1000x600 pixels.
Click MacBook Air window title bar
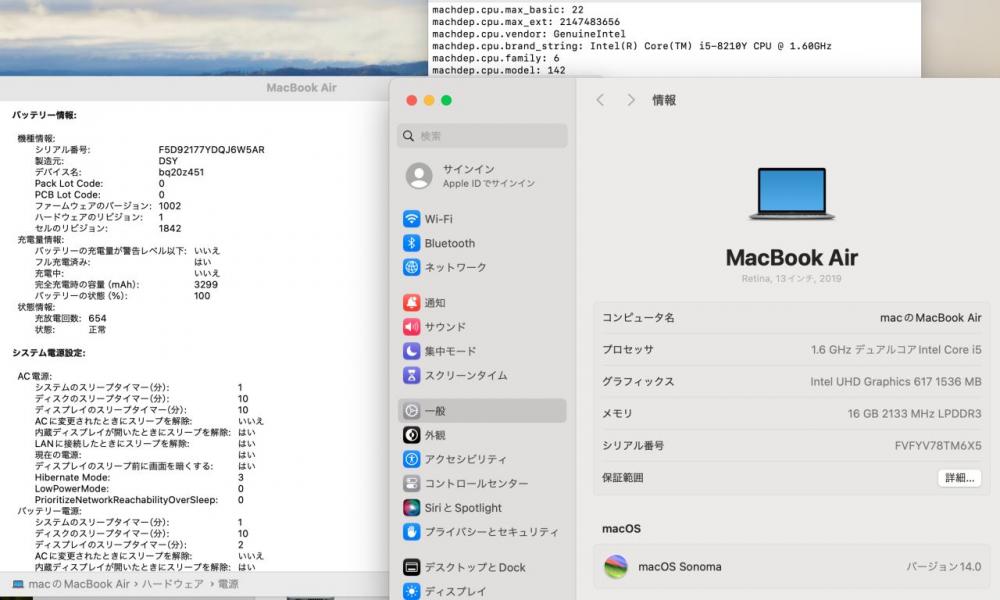coord(195,87)
